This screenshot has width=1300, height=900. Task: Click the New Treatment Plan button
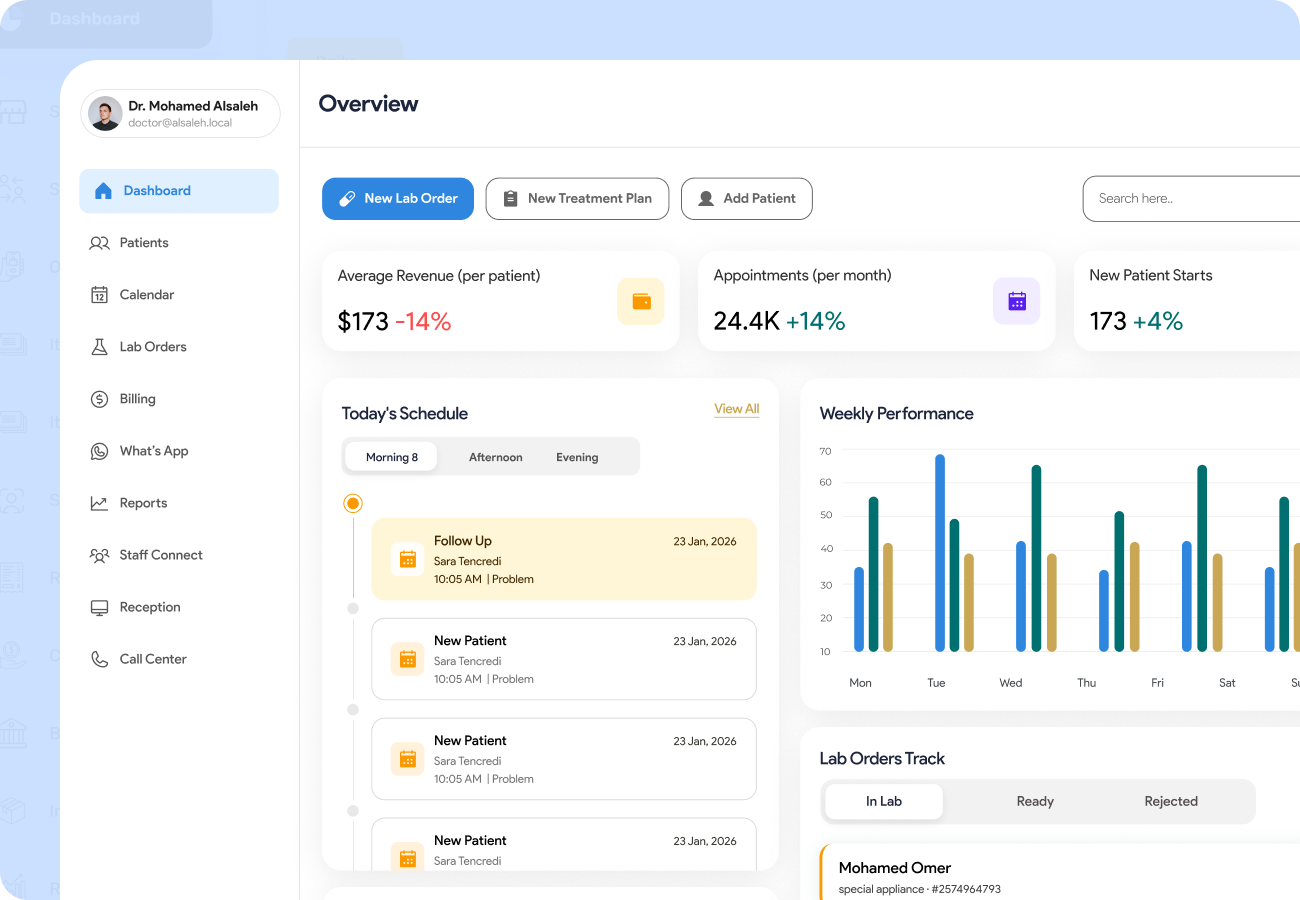point(578,199)
